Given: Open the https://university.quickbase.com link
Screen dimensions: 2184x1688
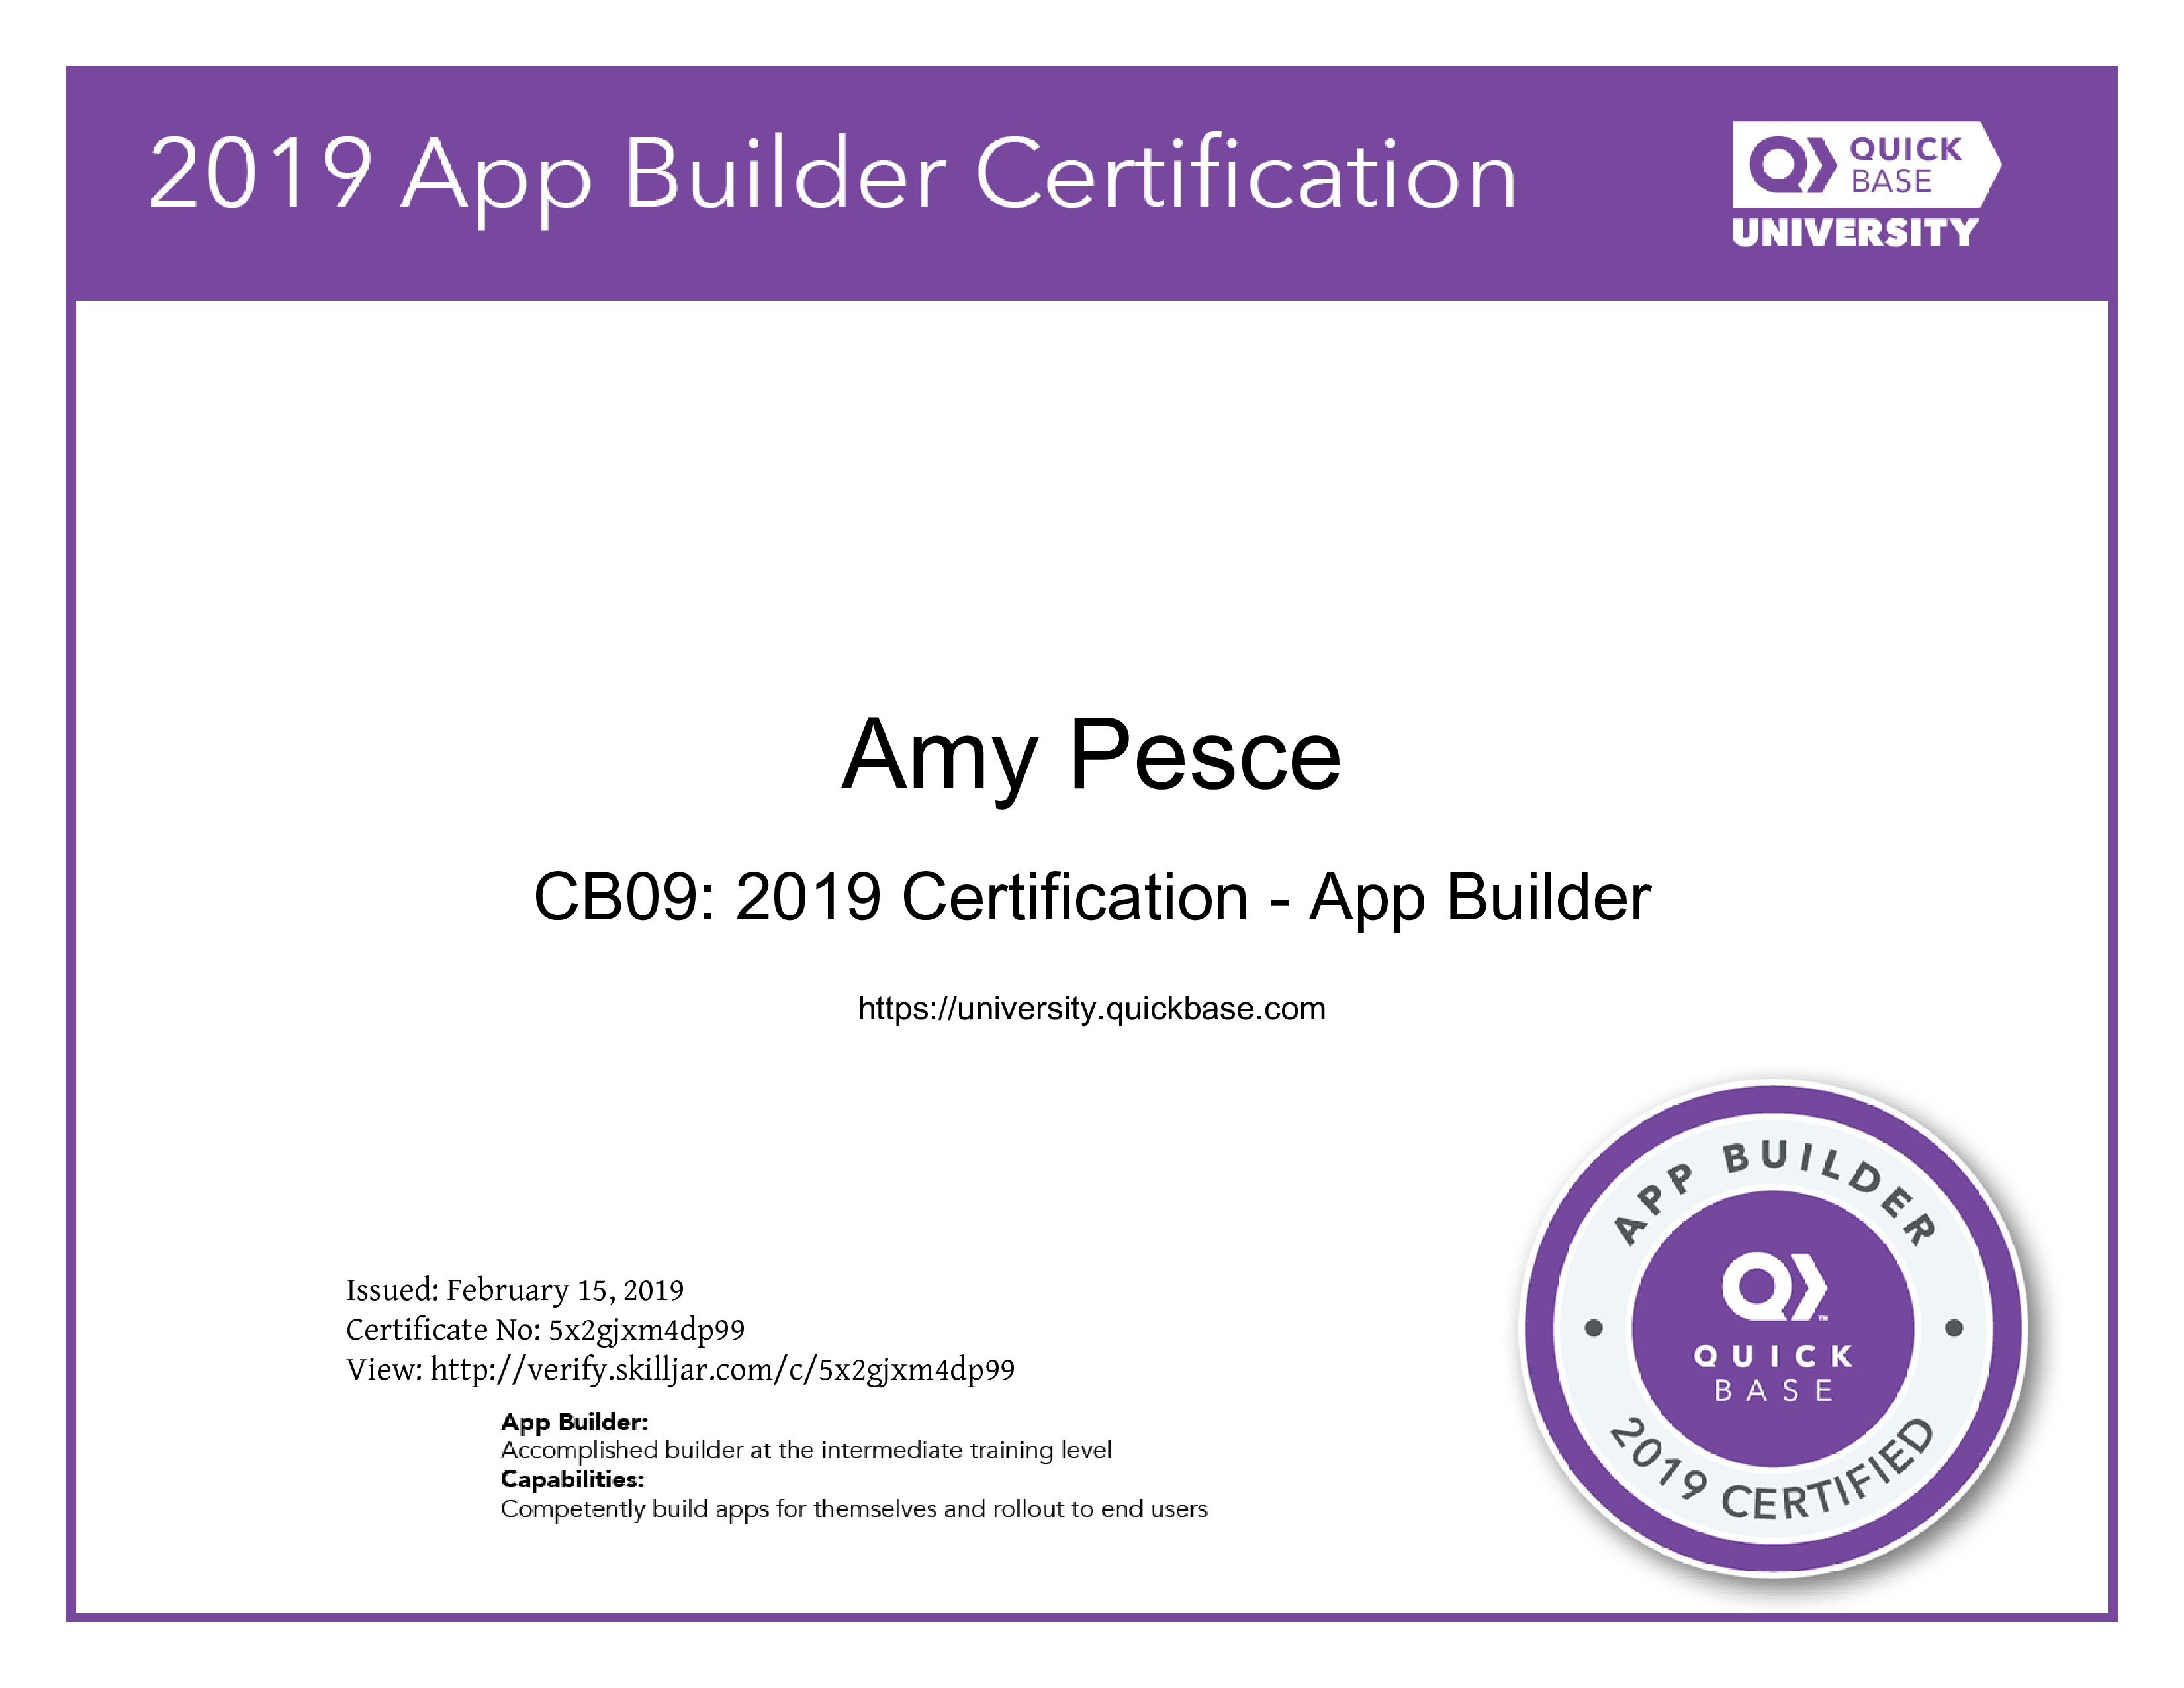Looking at the screenshot, I should point(1092,1008).
